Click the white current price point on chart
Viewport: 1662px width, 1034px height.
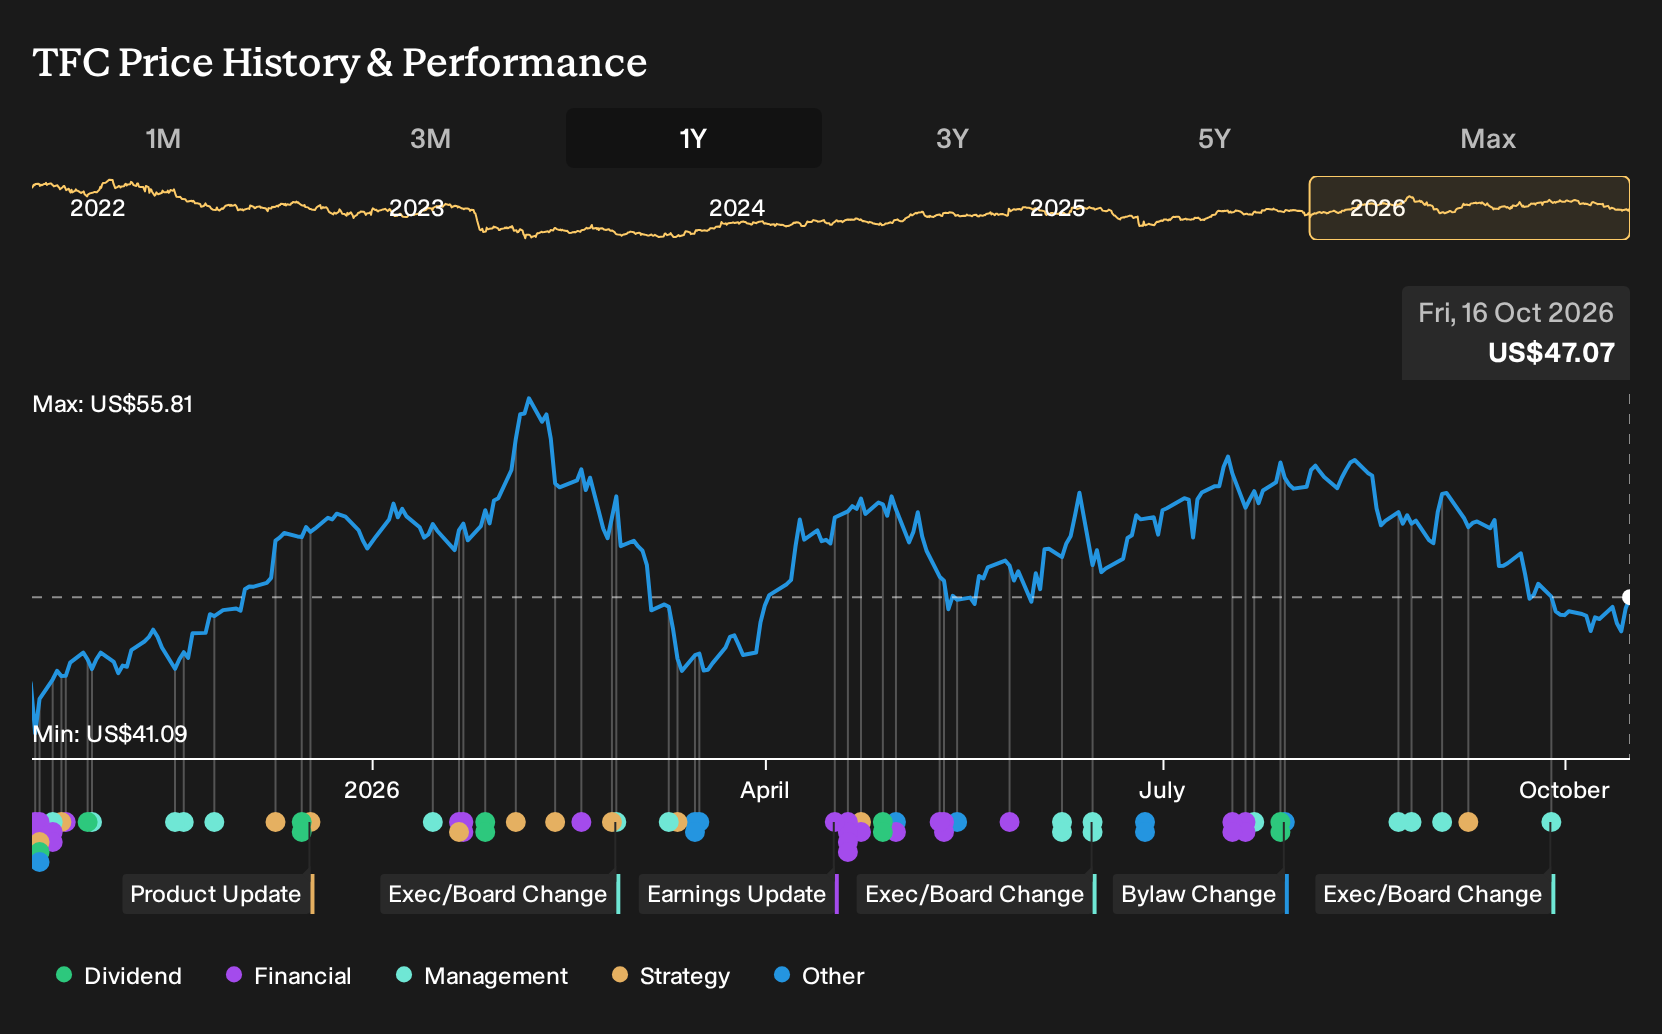click(1627, 597)
